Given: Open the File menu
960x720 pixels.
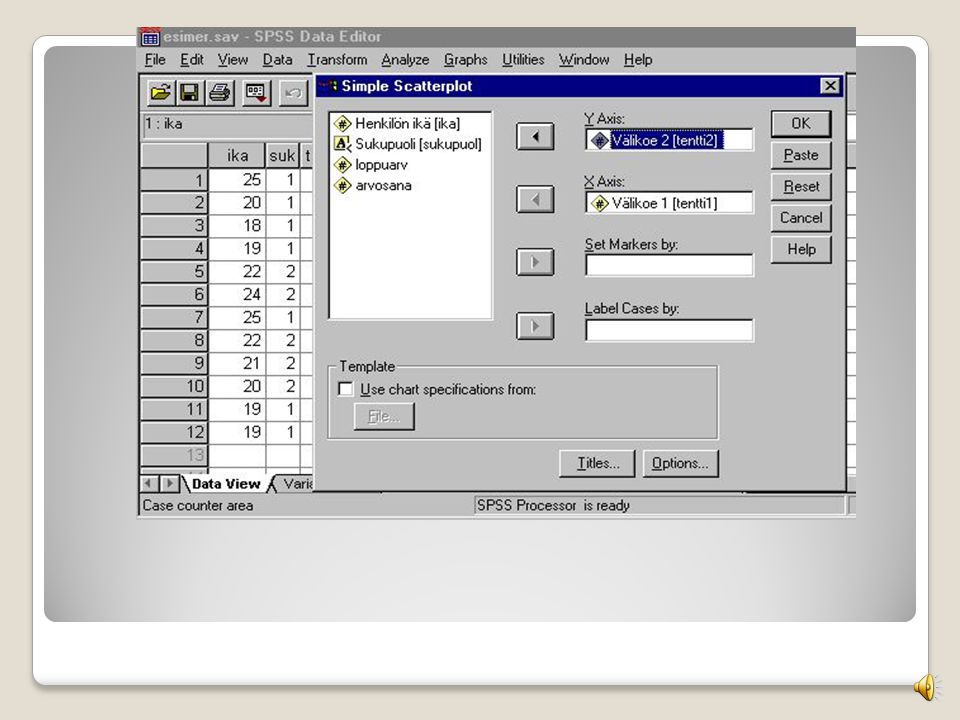Looking at the screenshot, I should click(x=155, y=59).
